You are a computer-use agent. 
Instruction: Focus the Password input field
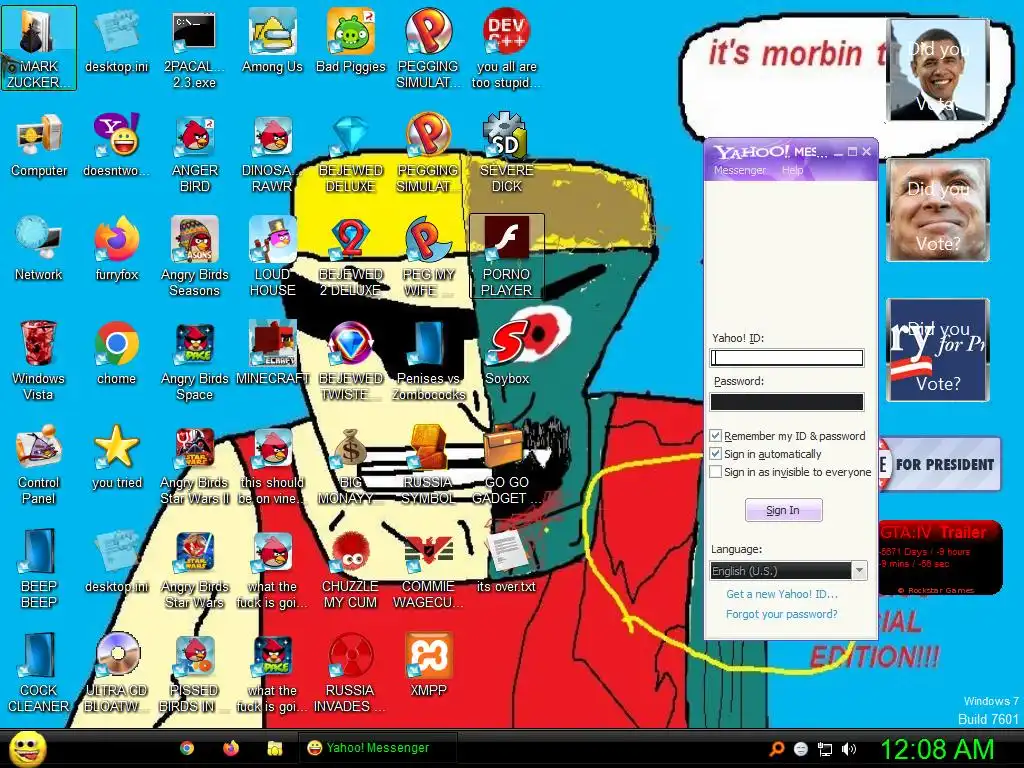787,402
